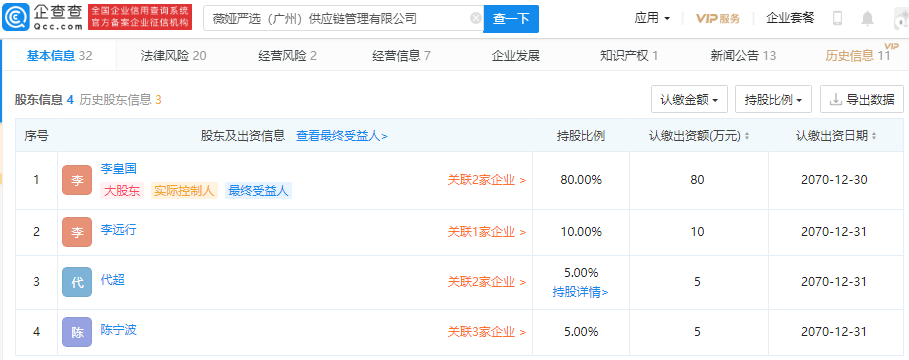Click the 10.00% shareholding cell
The height and width of the screenshot is (360, 909).
[581, 232]
